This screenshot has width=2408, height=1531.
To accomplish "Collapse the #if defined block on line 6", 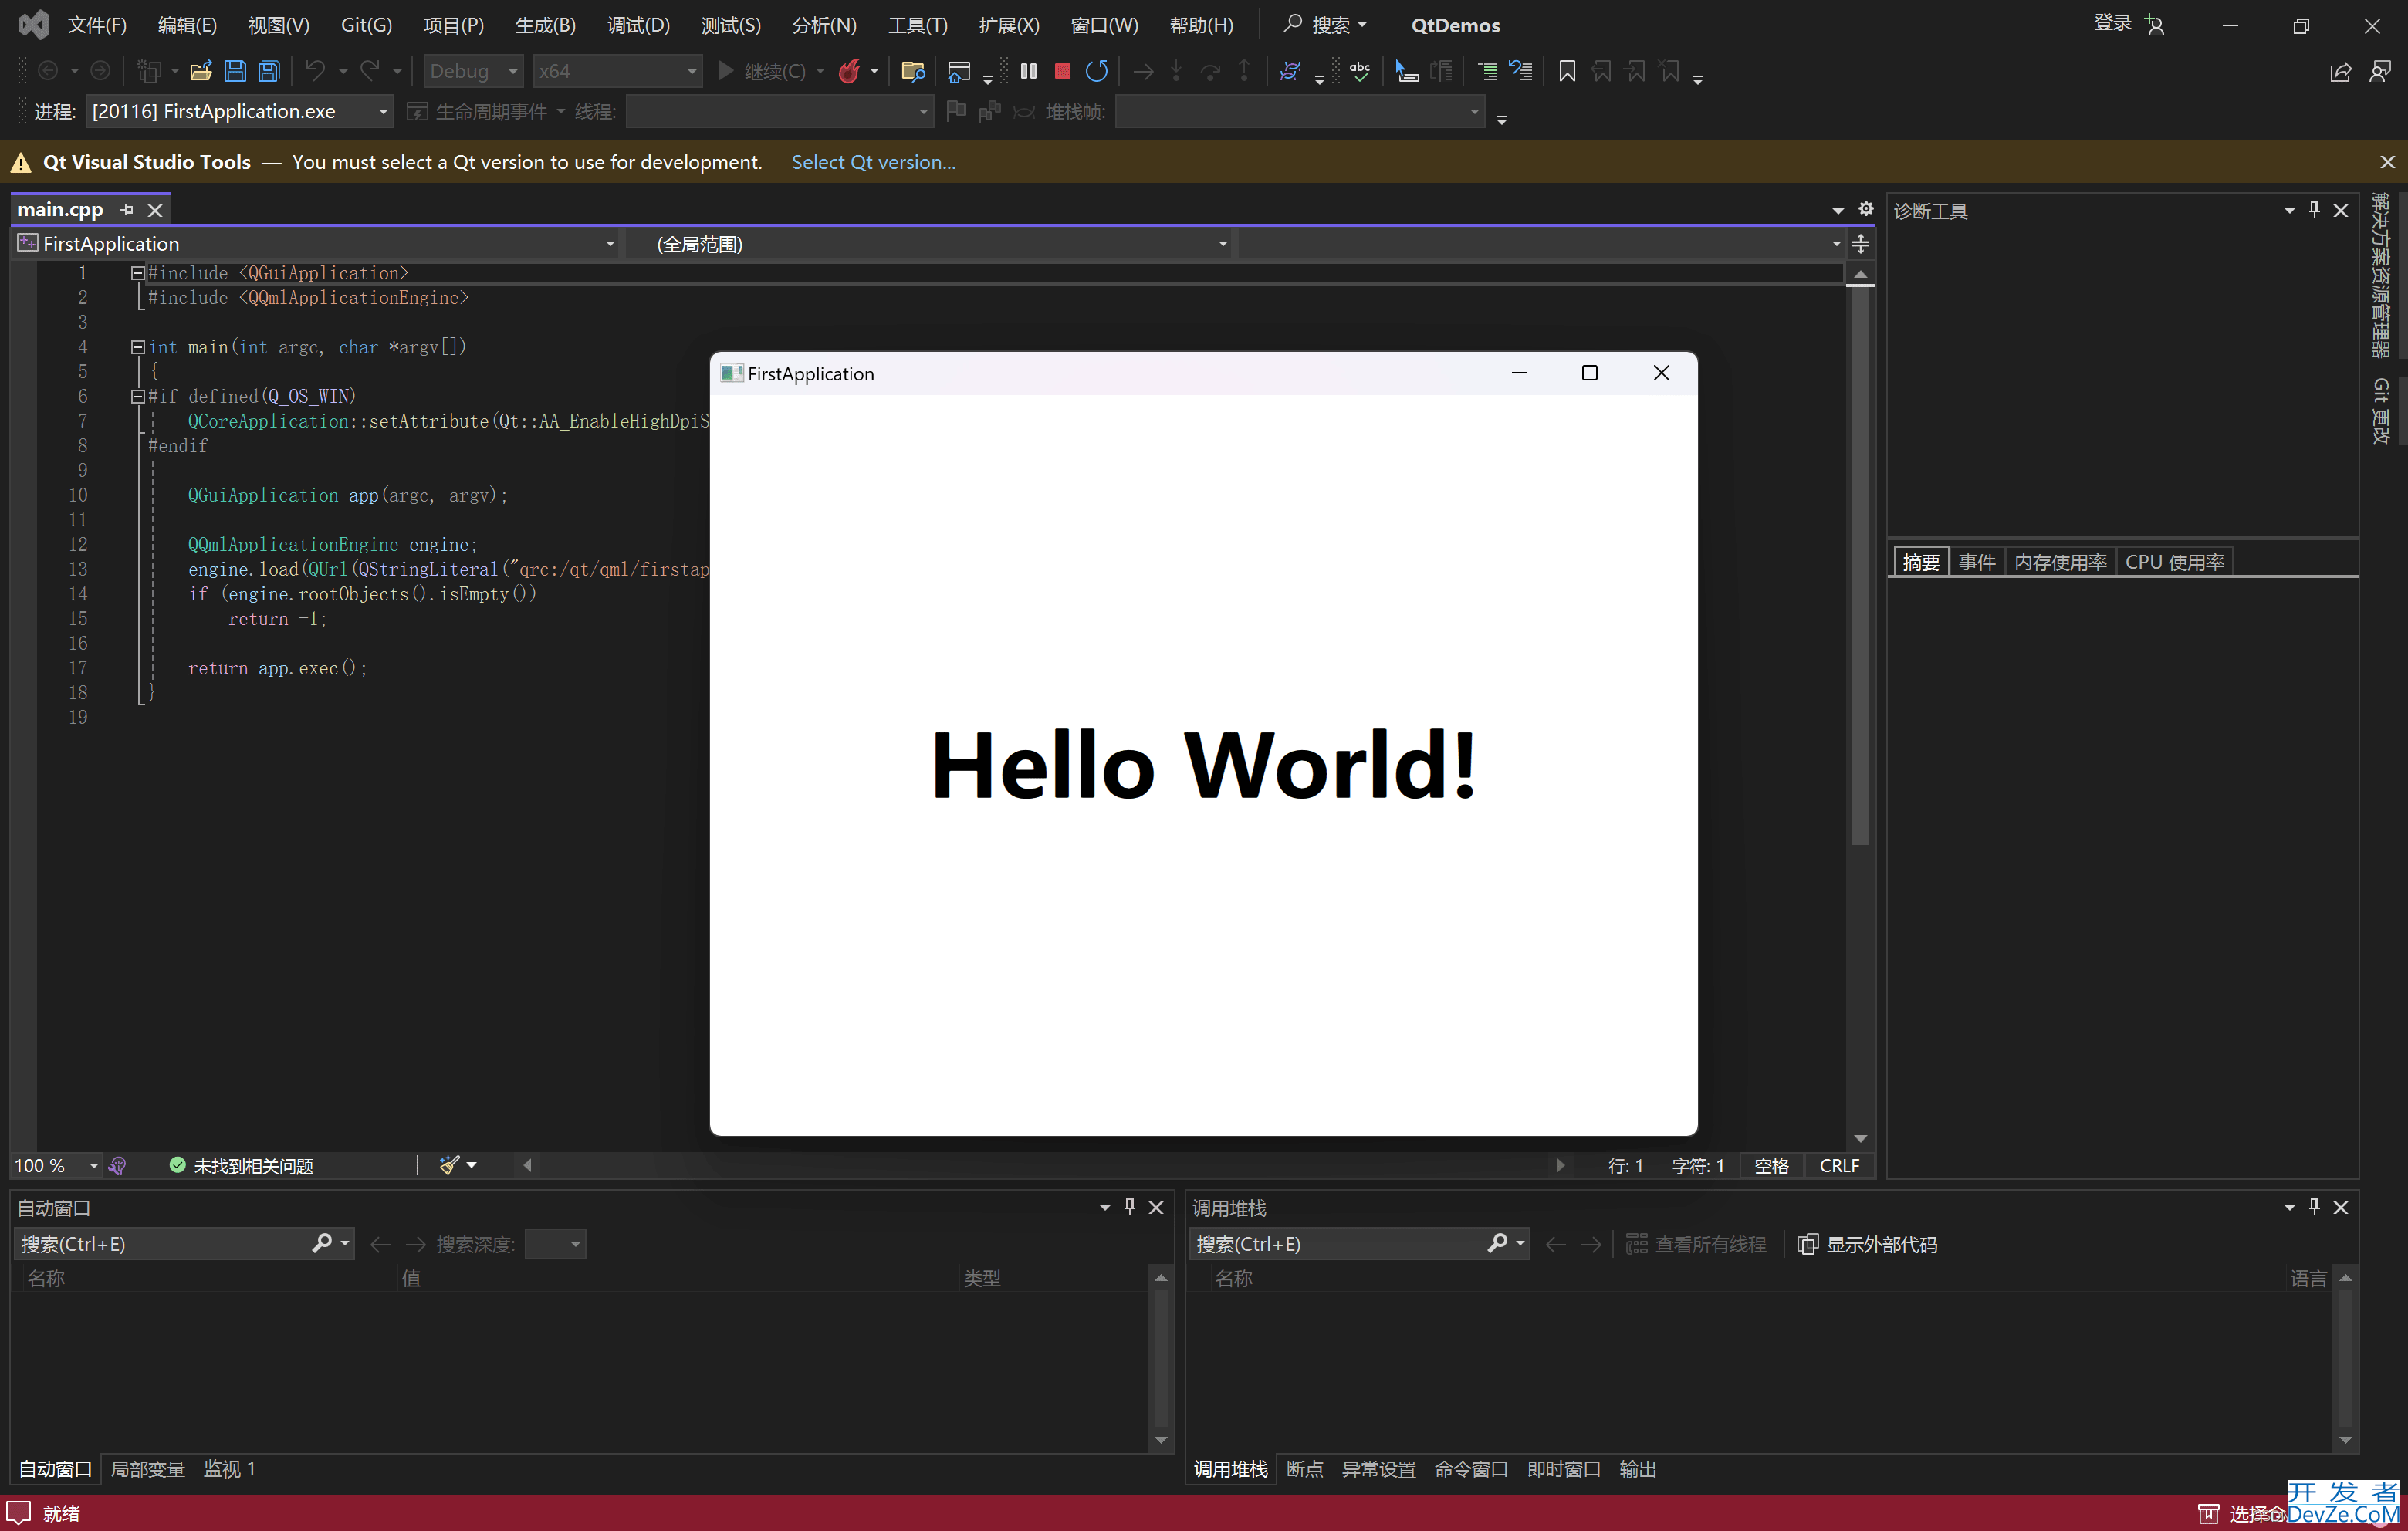I will tap(138, 396).
